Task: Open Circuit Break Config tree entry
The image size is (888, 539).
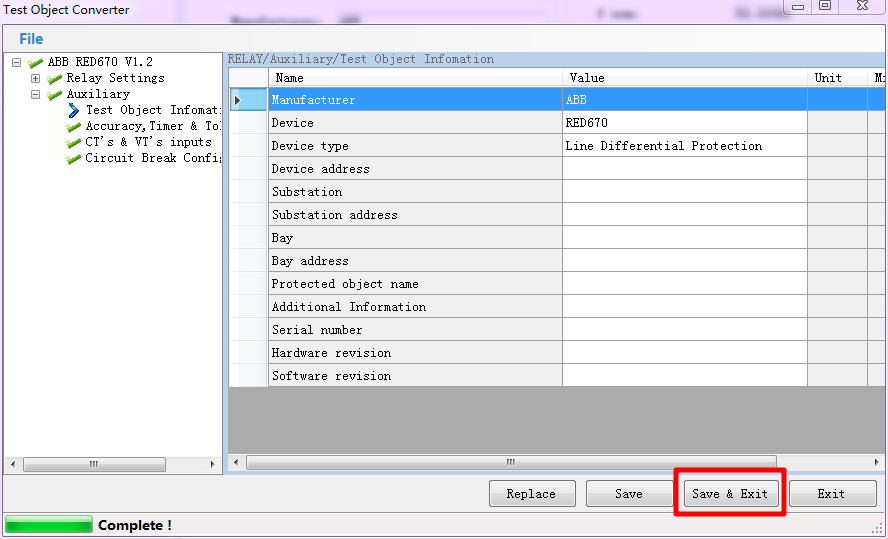Action: [153, 157]
